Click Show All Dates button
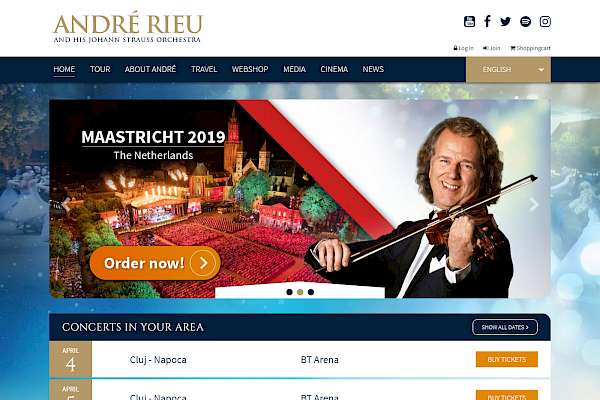The height and width of the screenshot is (400, 600). tap(505, 327)
